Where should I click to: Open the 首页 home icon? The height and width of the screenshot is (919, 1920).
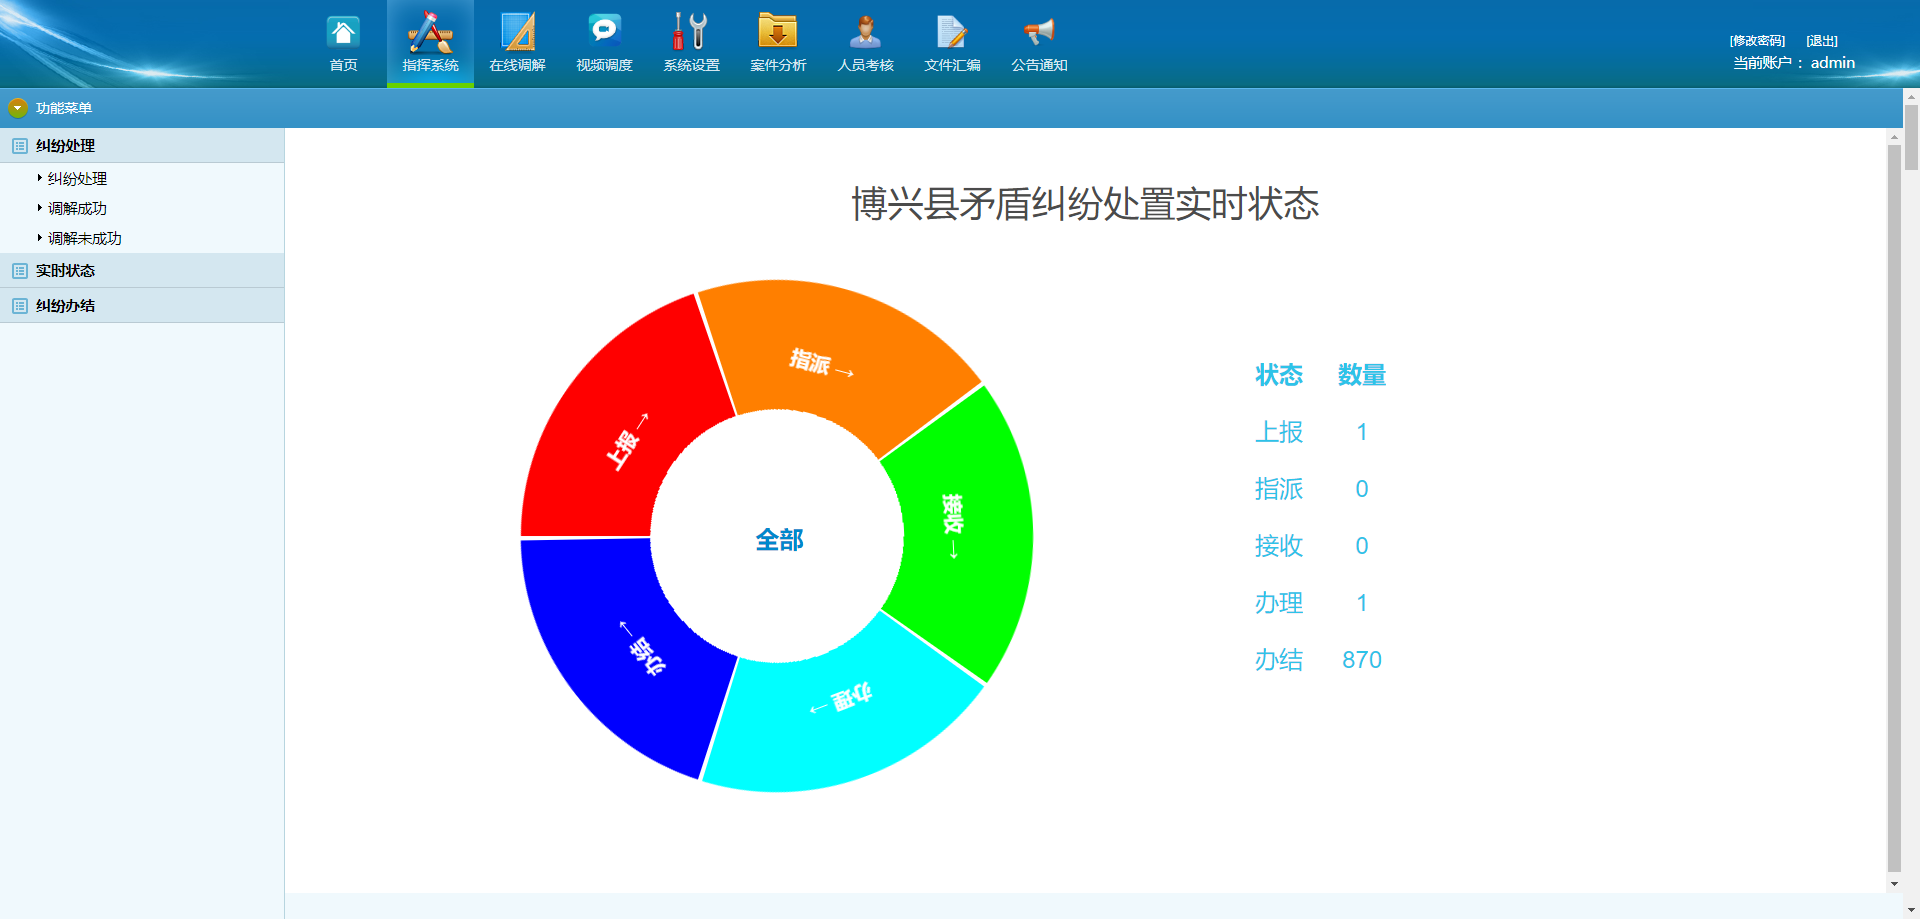tap(343, 34)
